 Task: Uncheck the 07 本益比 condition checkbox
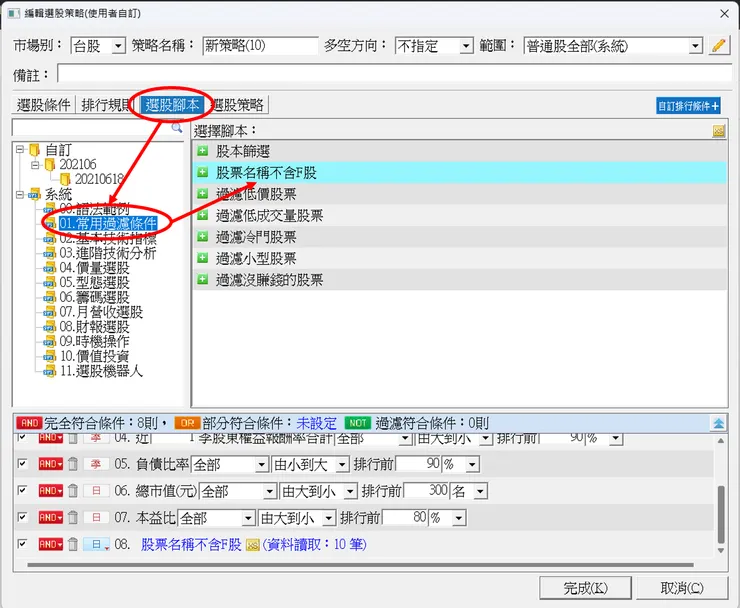[x=22, y=517]
